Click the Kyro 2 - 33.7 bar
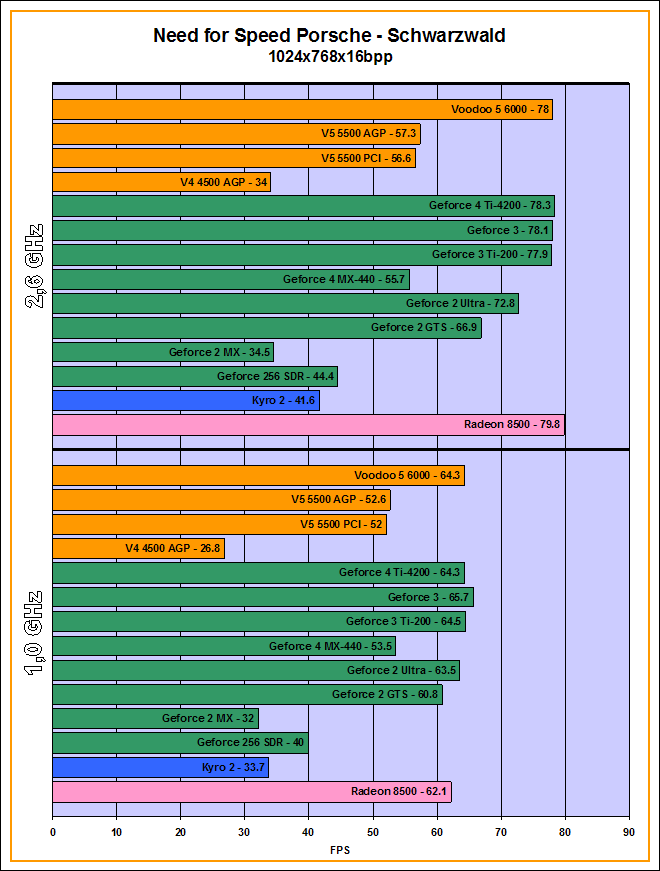The image size is (660, 871). 160,768
